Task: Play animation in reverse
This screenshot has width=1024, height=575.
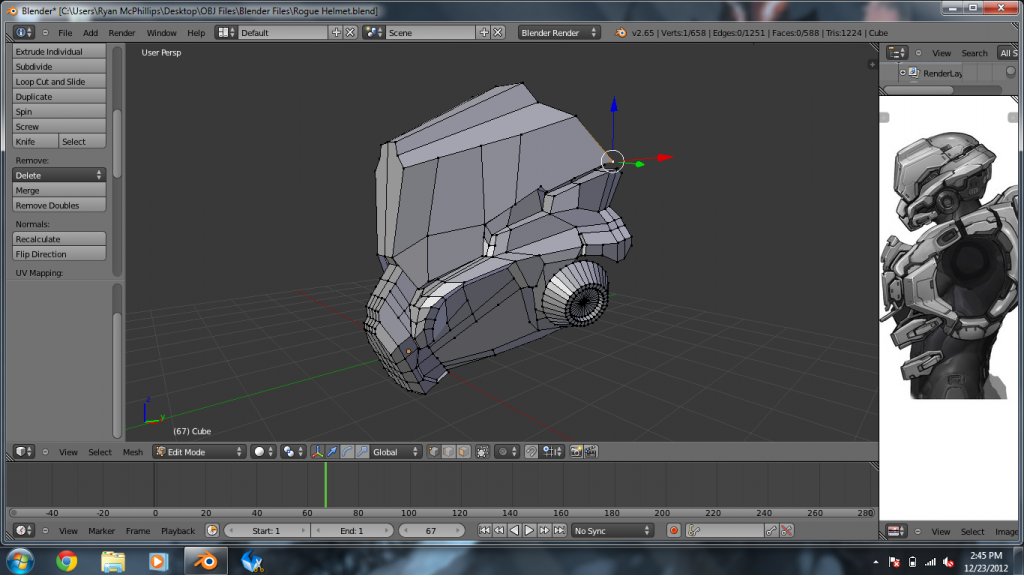Action: tap(515, 531)
